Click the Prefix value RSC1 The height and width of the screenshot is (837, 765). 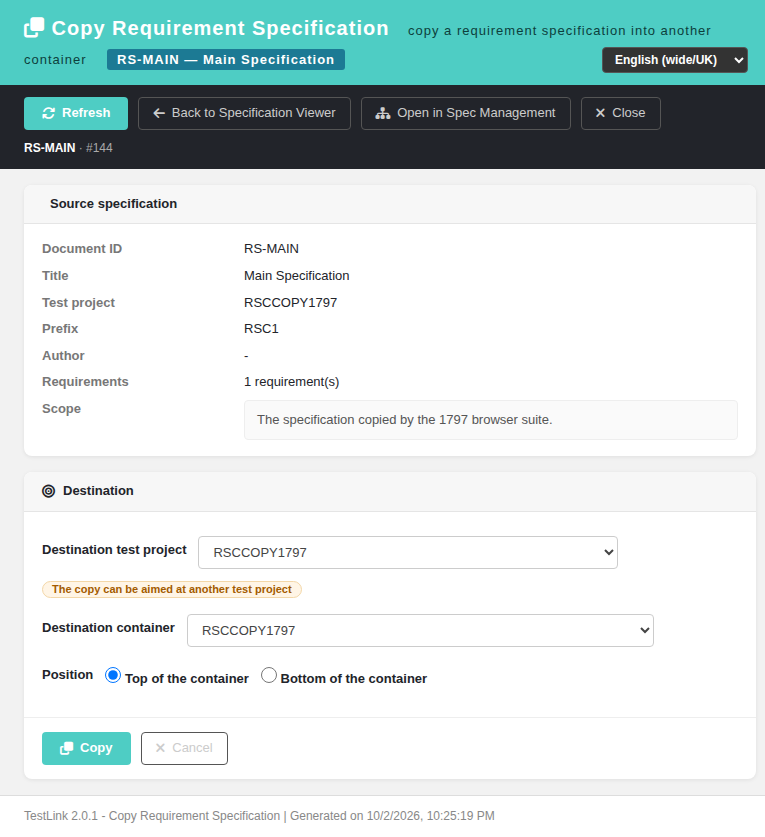point(261,329)
